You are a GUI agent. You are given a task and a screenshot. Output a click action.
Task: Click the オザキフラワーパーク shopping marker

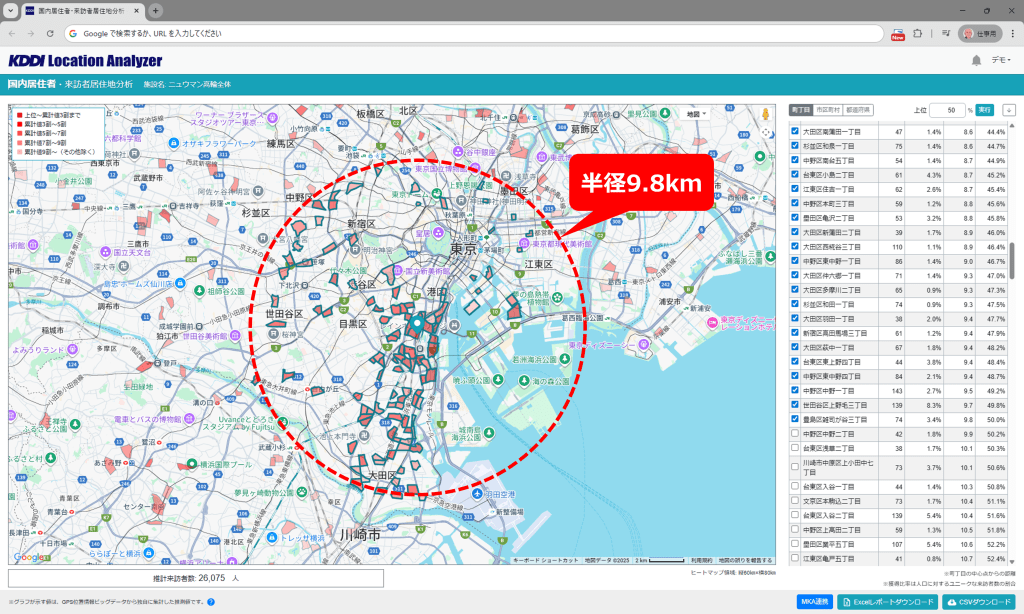pyautogui.click(x=174, y=143)
